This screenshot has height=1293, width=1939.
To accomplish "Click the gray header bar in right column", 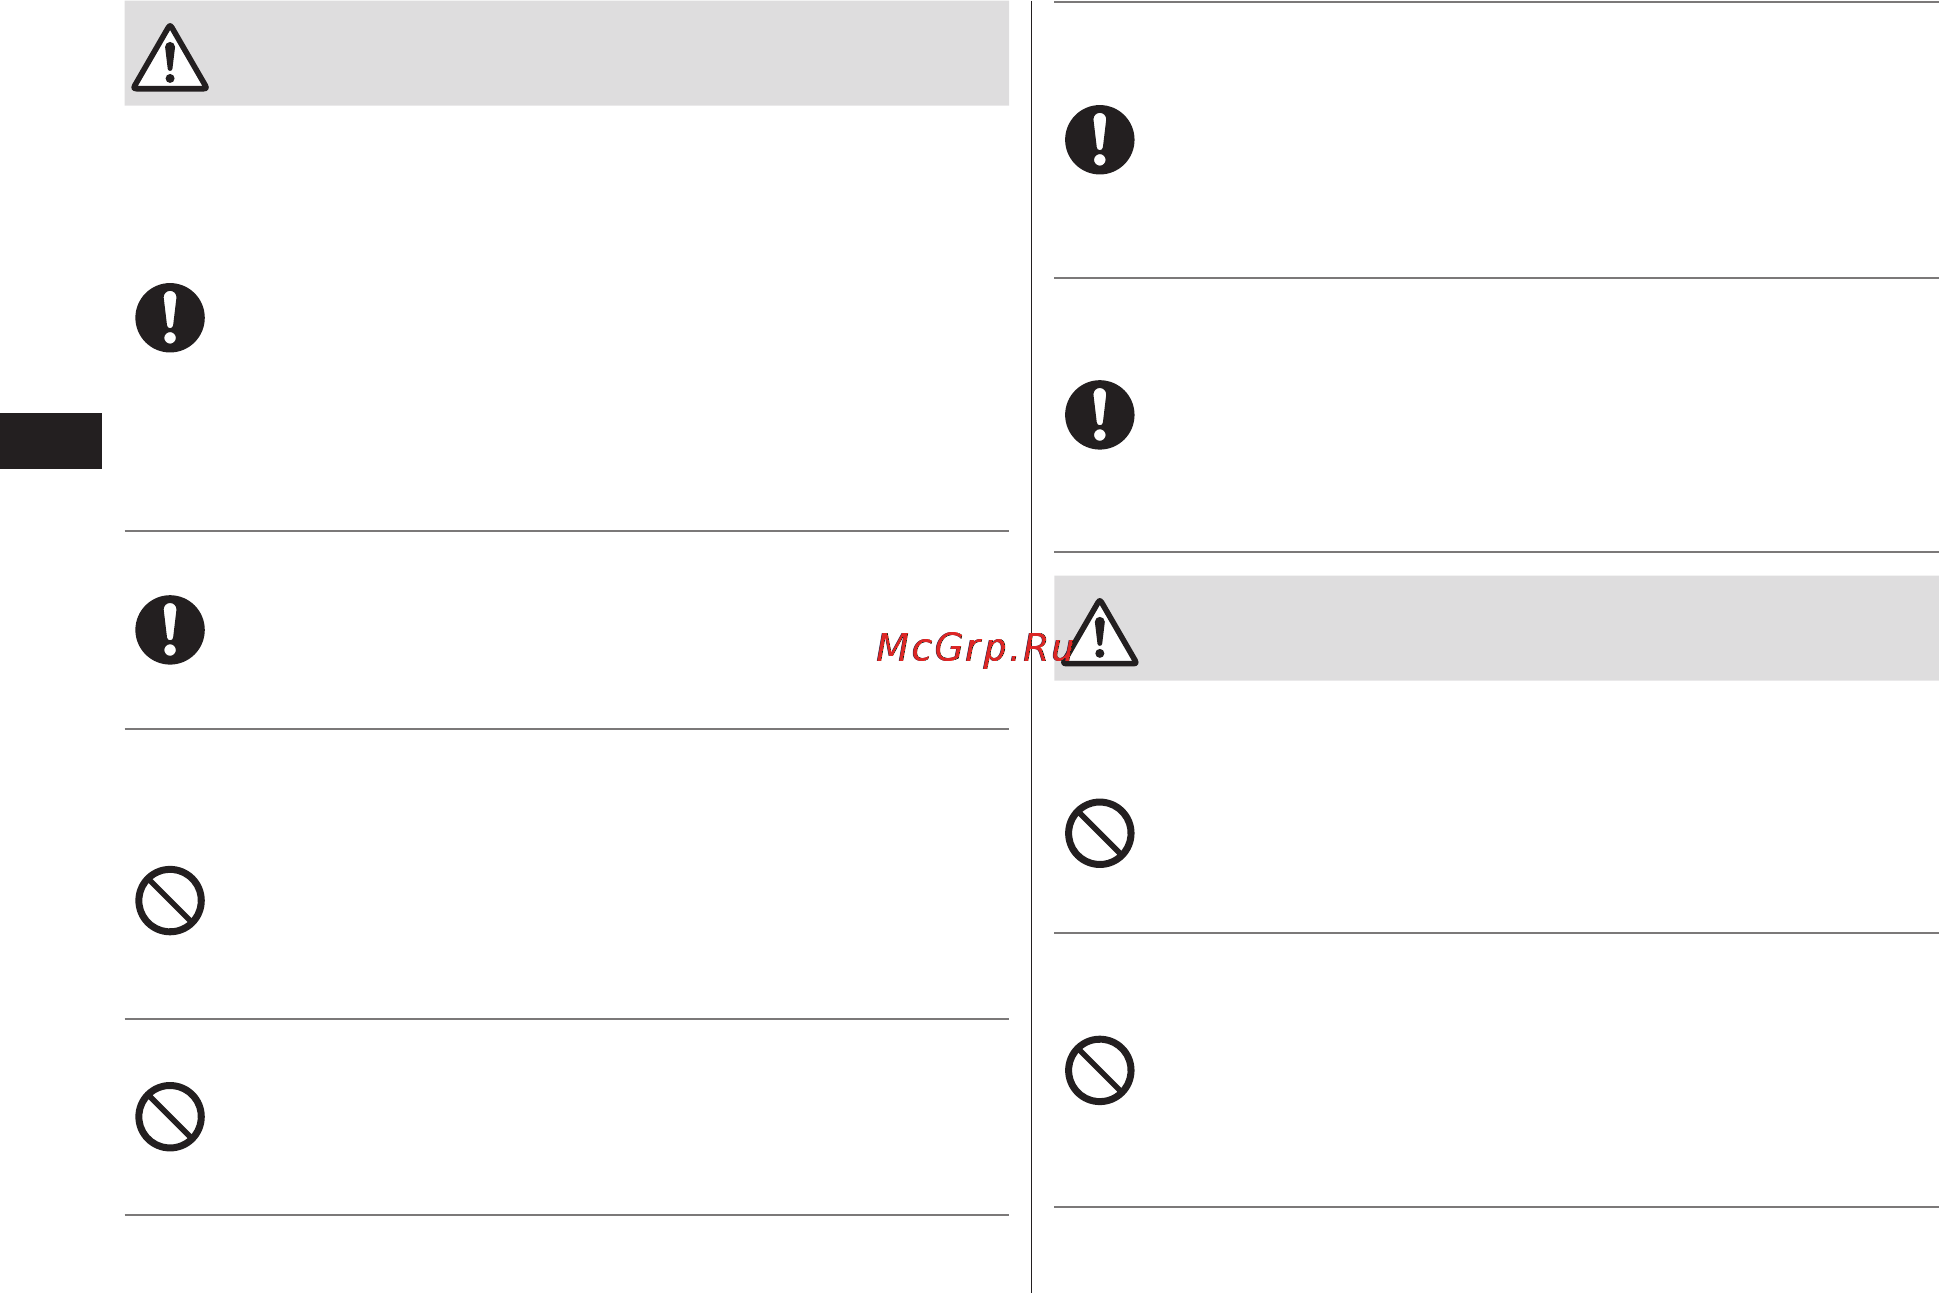I will coord(1496,628).
